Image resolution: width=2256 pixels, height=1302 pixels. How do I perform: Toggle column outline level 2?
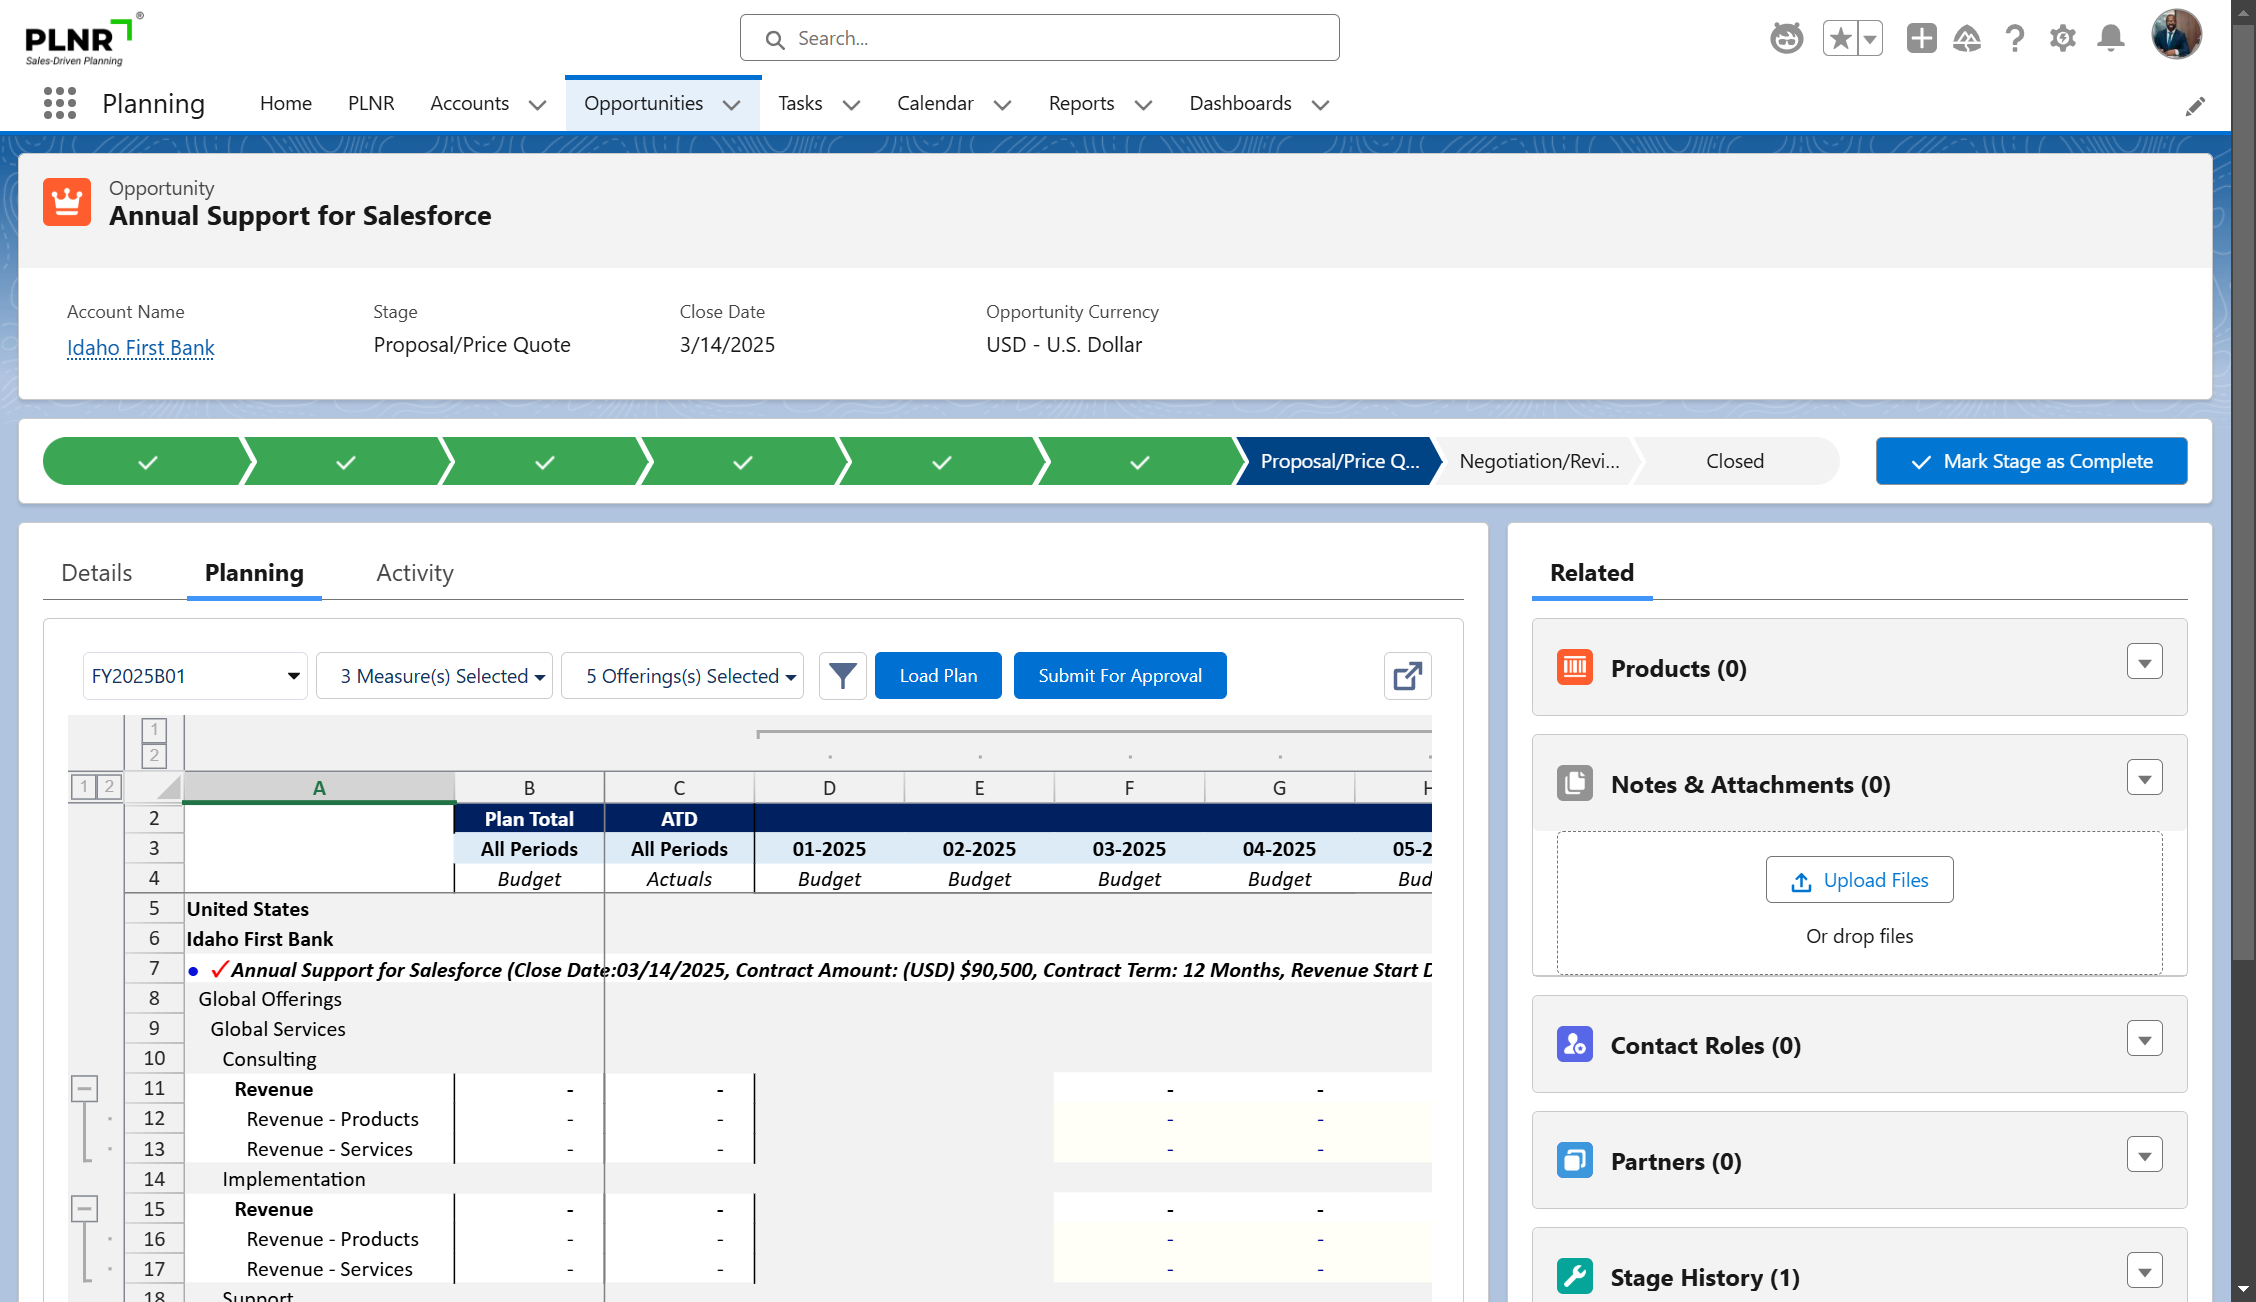tap(154, 756)
